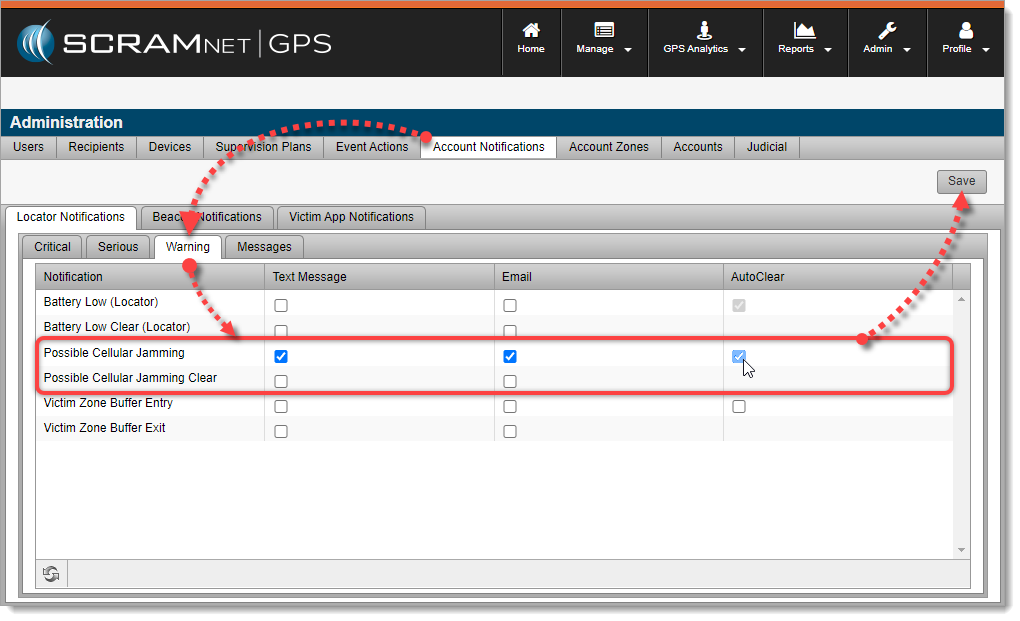Click the Manage list icon
This screenshot has height=621, width=1020.
pos(604,30)
